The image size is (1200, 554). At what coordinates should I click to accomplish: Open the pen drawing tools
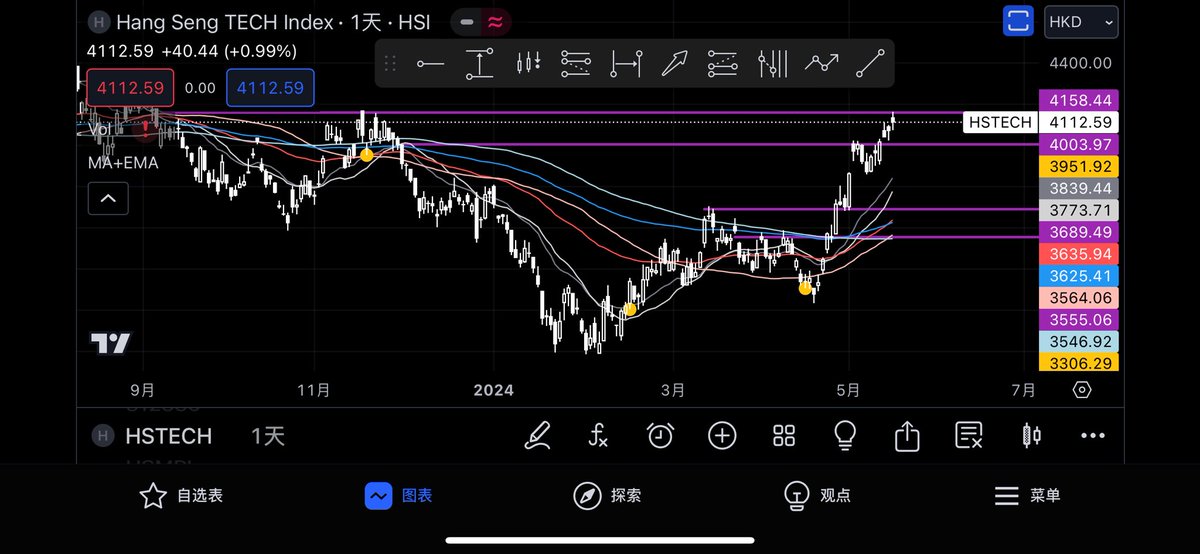[537, 435]
